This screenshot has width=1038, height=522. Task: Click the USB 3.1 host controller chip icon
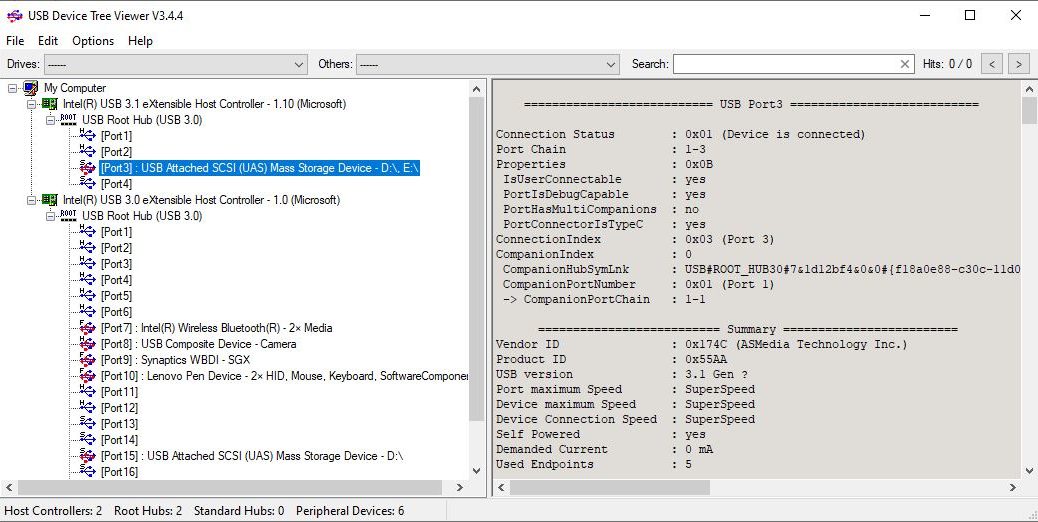[x=50, y=104]
